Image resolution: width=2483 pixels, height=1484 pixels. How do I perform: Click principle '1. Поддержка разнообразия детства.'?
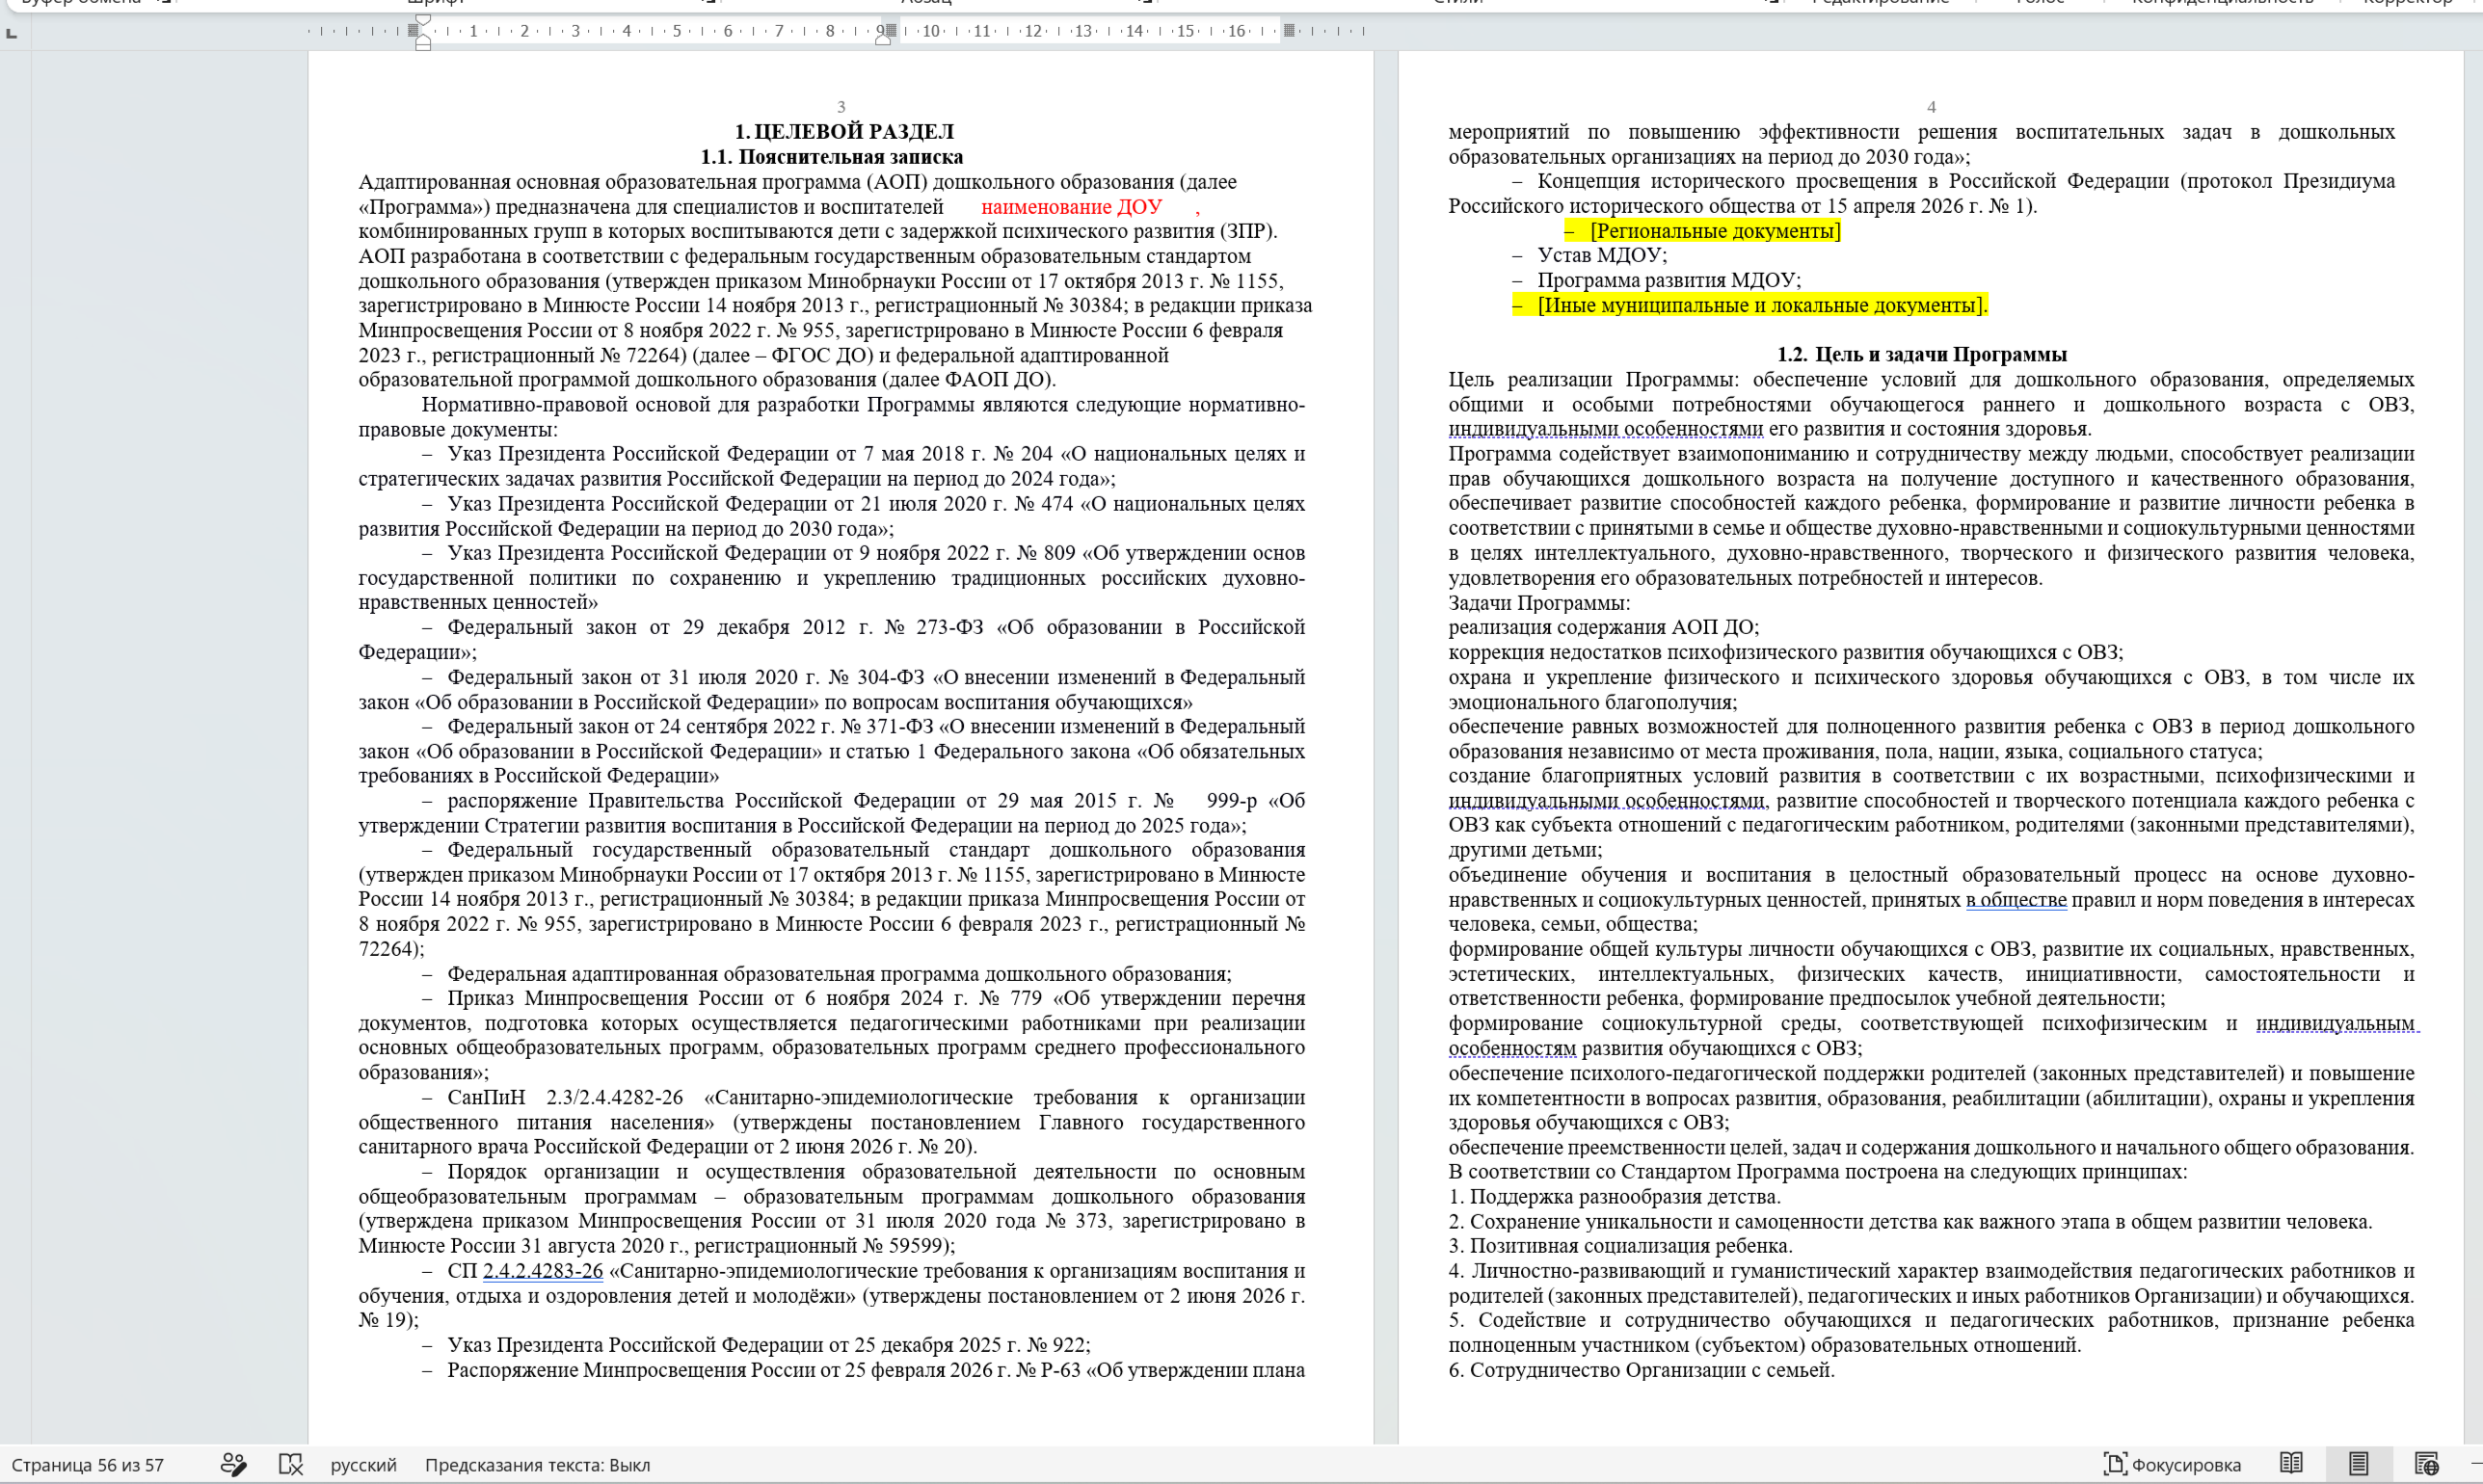click(1614, 1197)
